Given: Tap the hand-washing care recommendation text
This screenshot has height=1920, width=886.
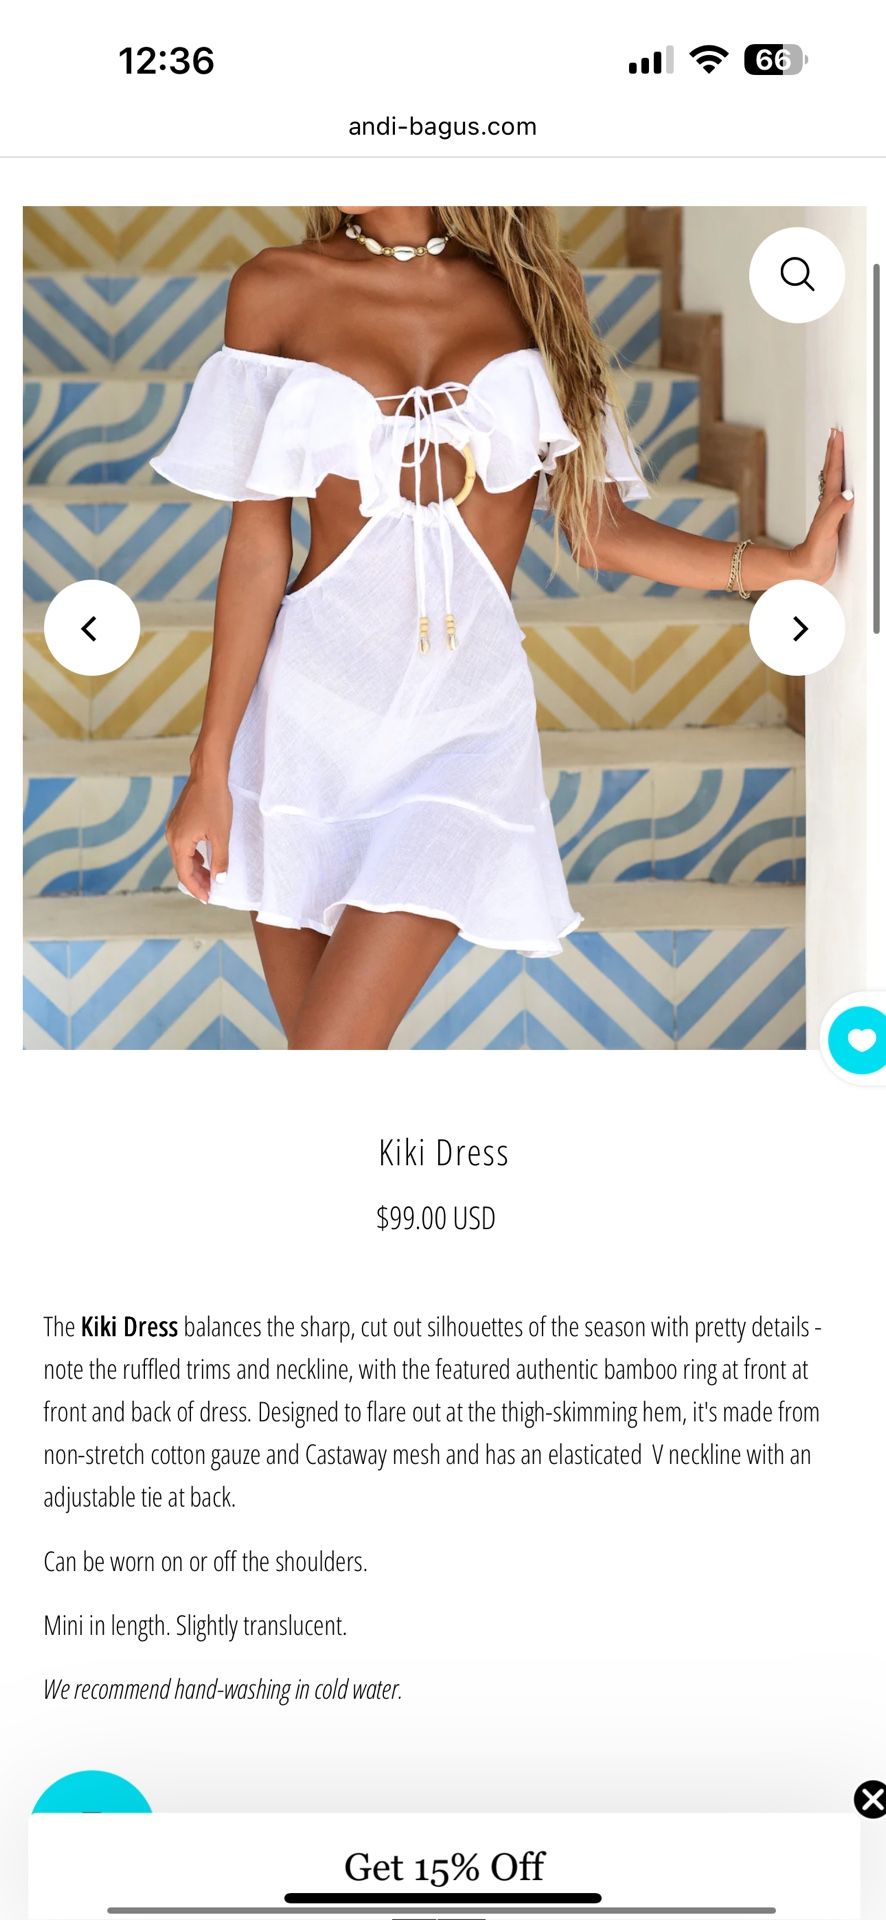Looking at the screenshot, I should click(223, 1689).
